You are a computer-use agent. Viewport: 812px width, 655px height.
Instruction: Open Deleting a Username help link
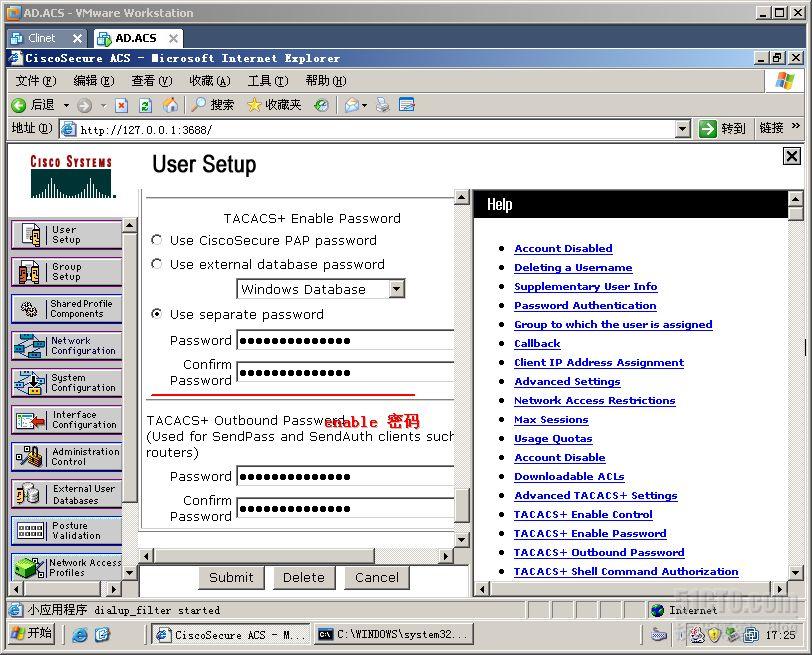click(573, 268)
